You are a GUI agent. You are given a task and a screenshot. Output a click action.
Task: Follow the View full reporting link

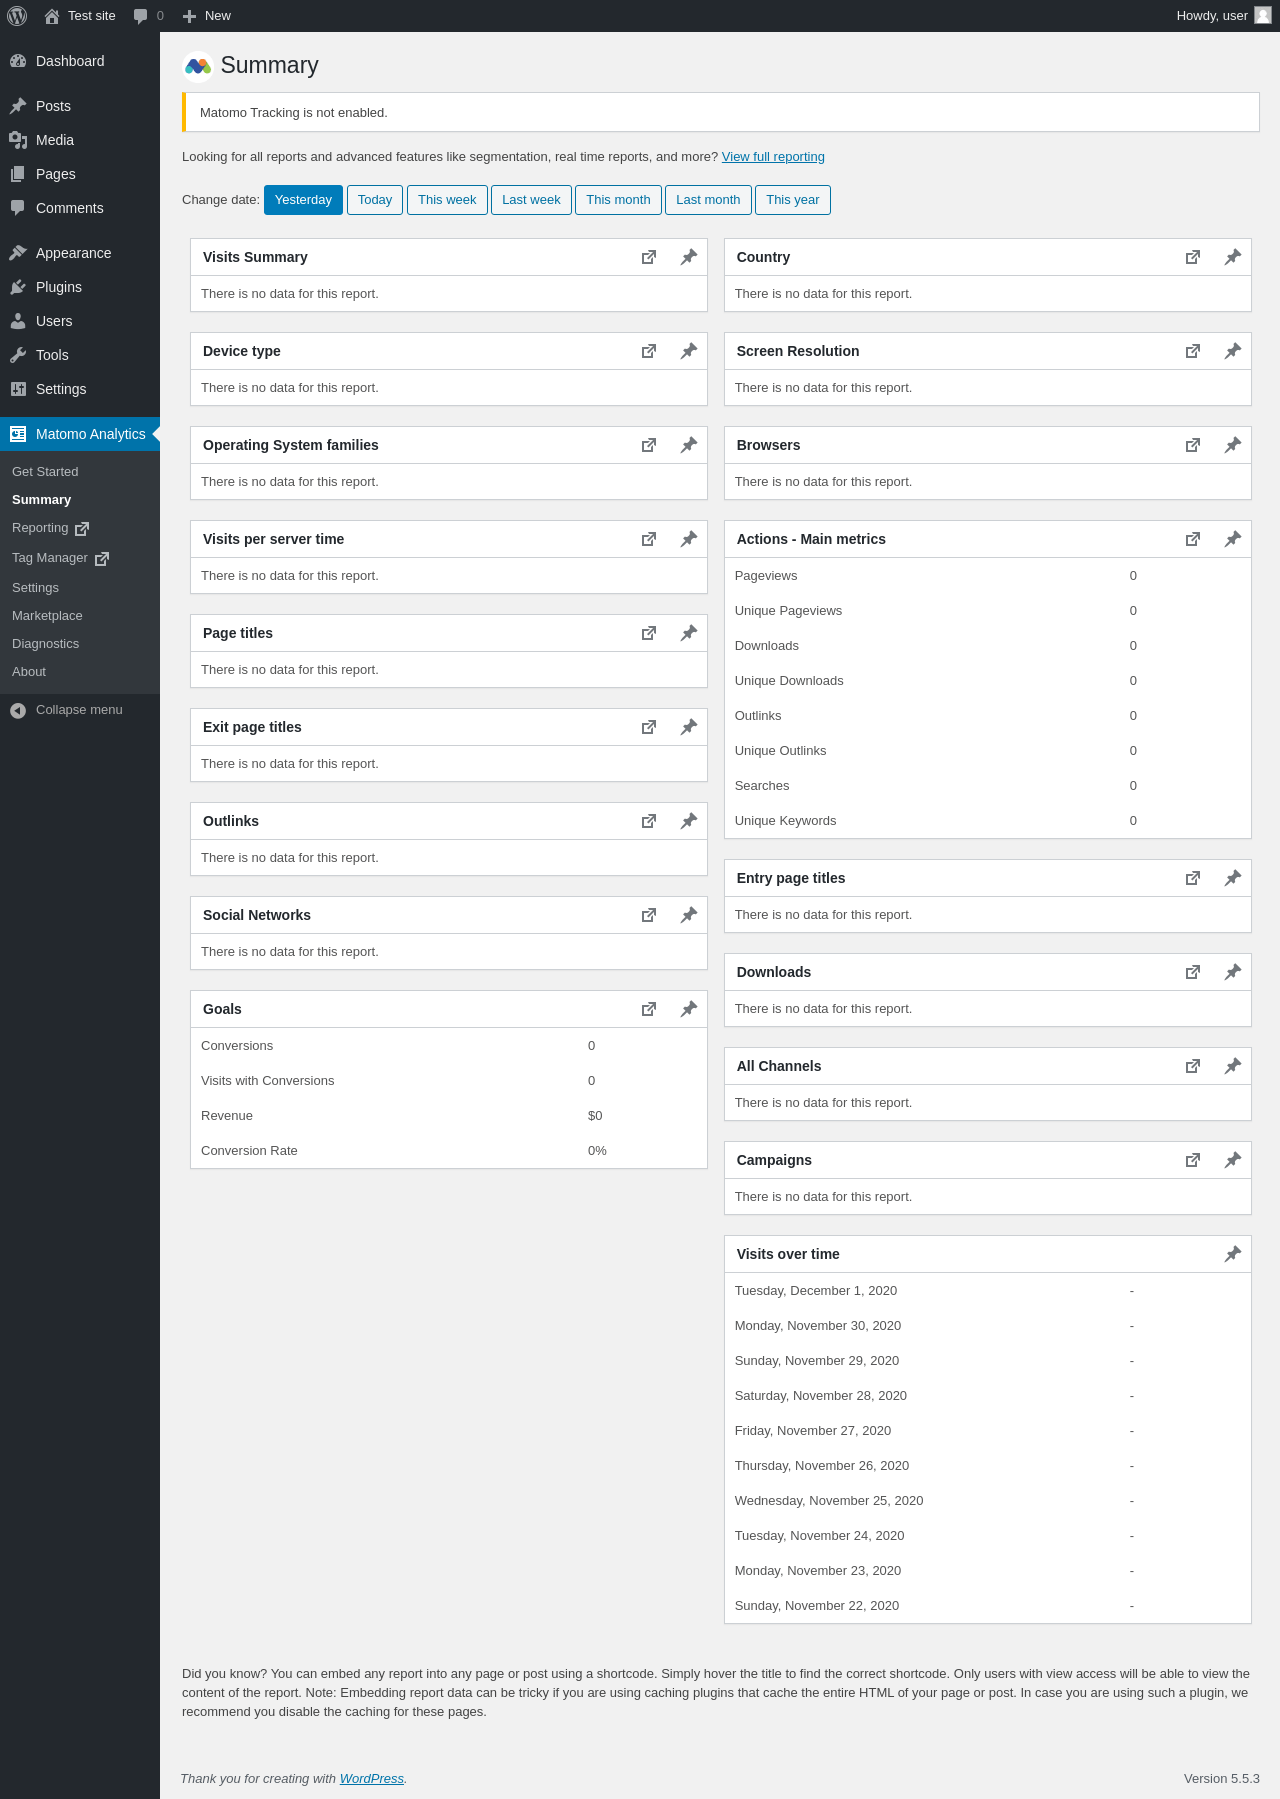click(773, 157)
